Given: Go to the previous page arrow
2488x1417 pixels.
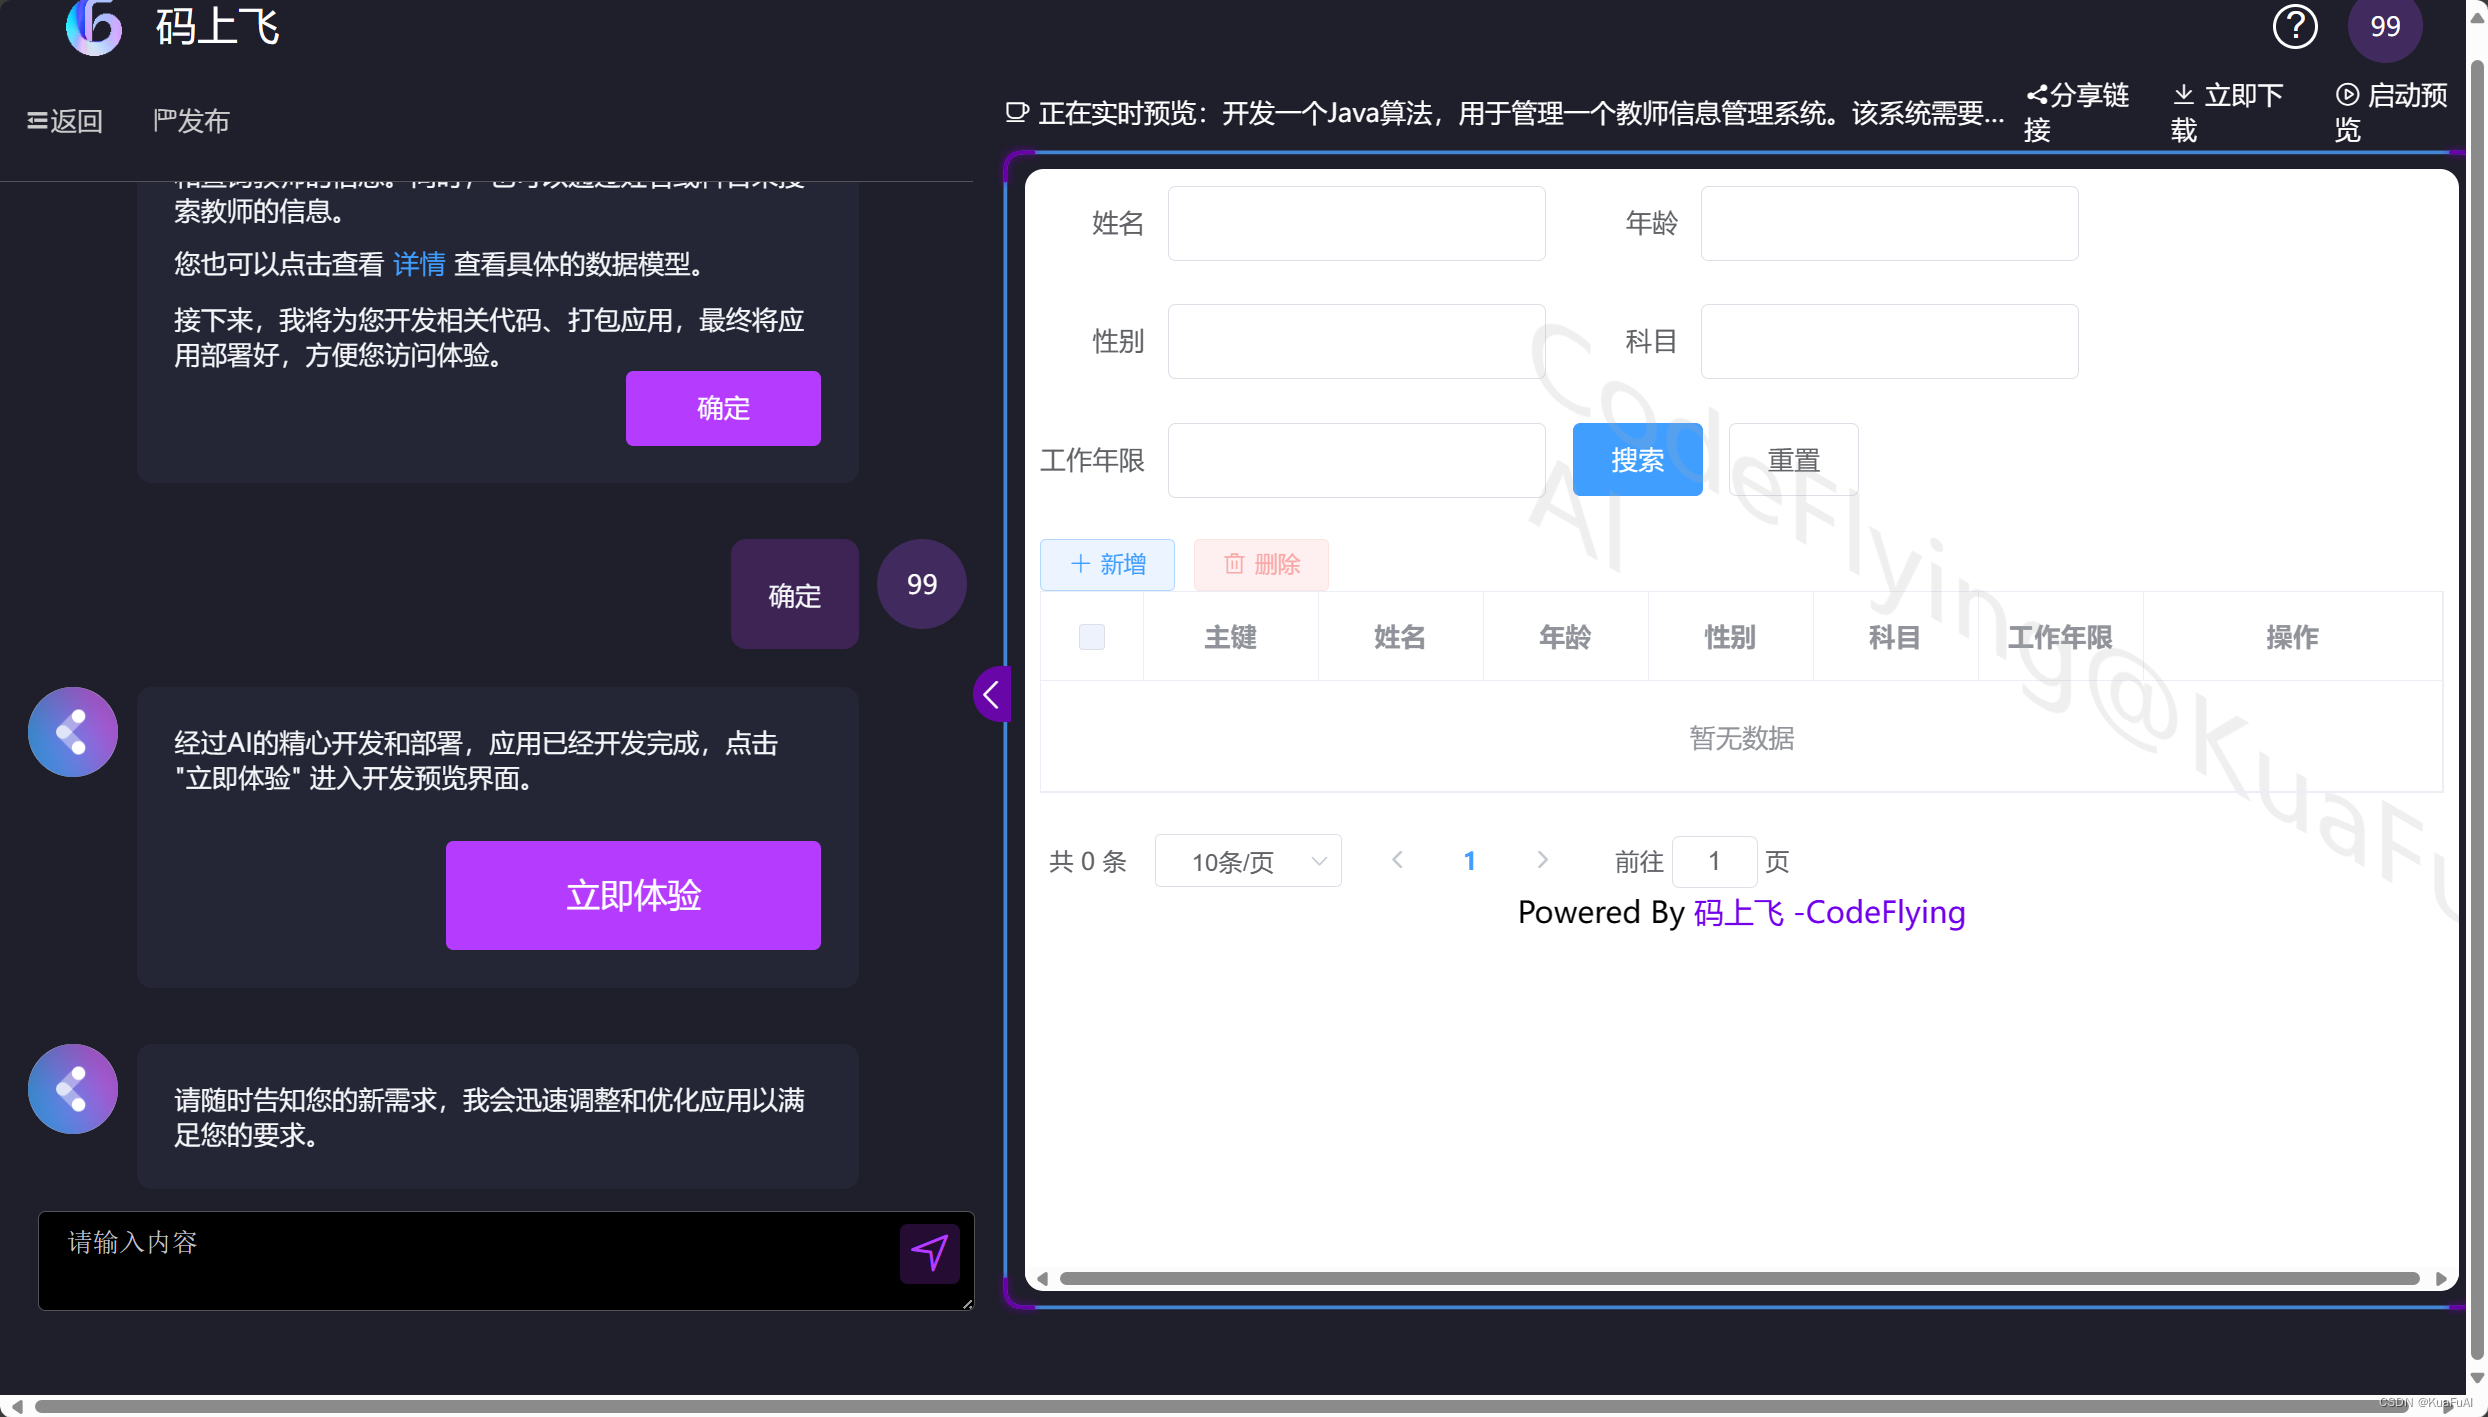Looking at the screenshot, I should pyautogui.click(x=1397, y=860).
